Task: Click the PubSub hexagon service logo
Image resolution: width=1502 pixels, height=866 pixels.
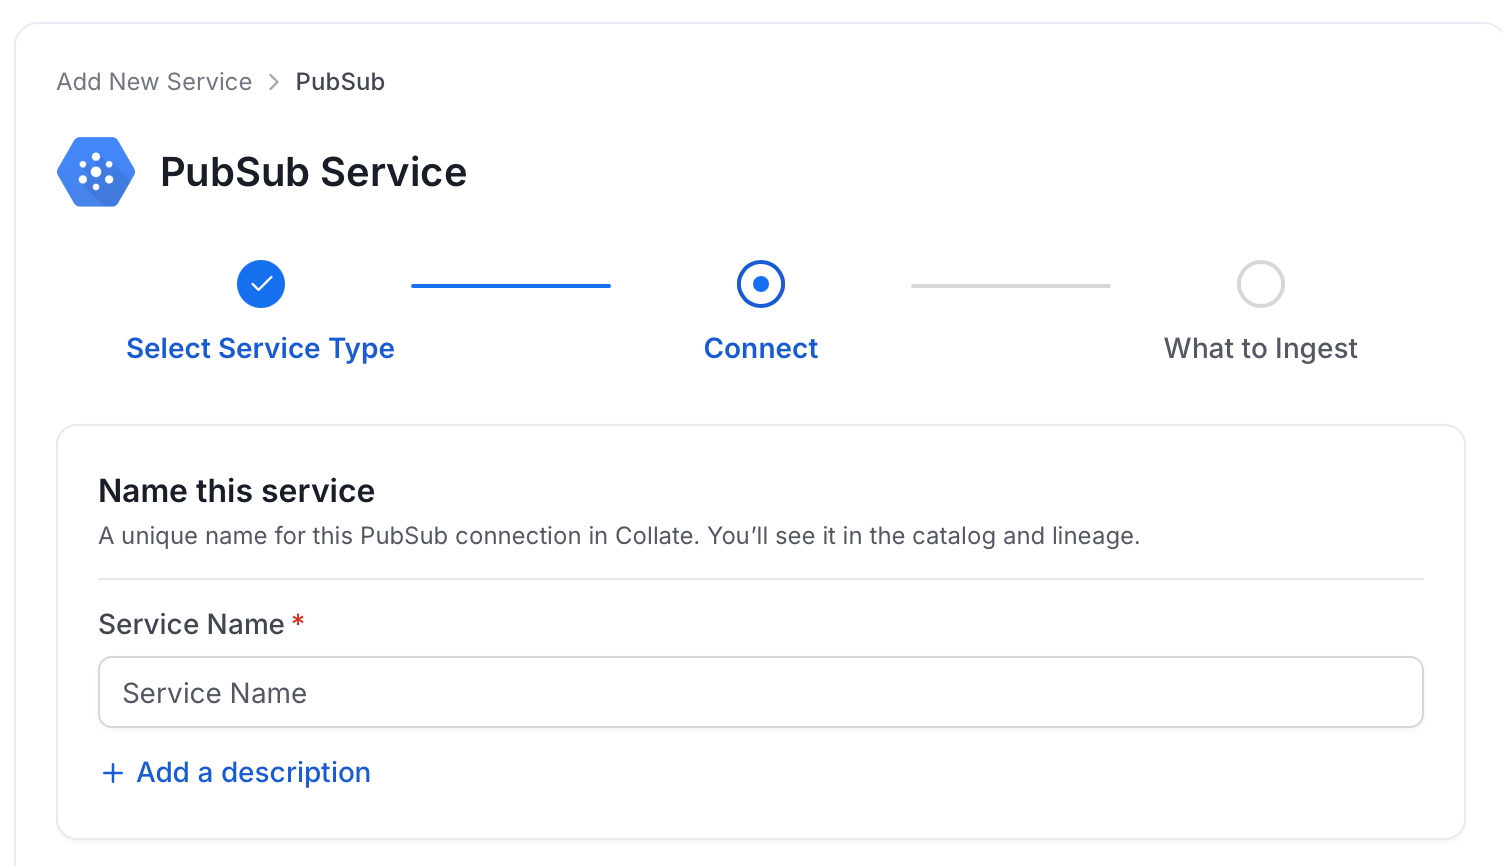Action: pos(96,172)
